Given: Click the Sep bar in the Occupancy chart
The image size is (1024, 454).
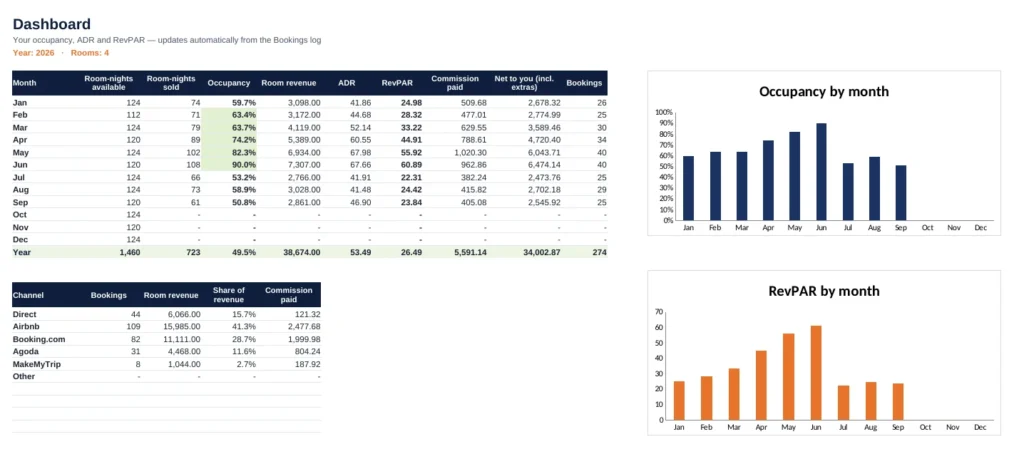Looking at the screenshot, I should (x=901, y=193).
